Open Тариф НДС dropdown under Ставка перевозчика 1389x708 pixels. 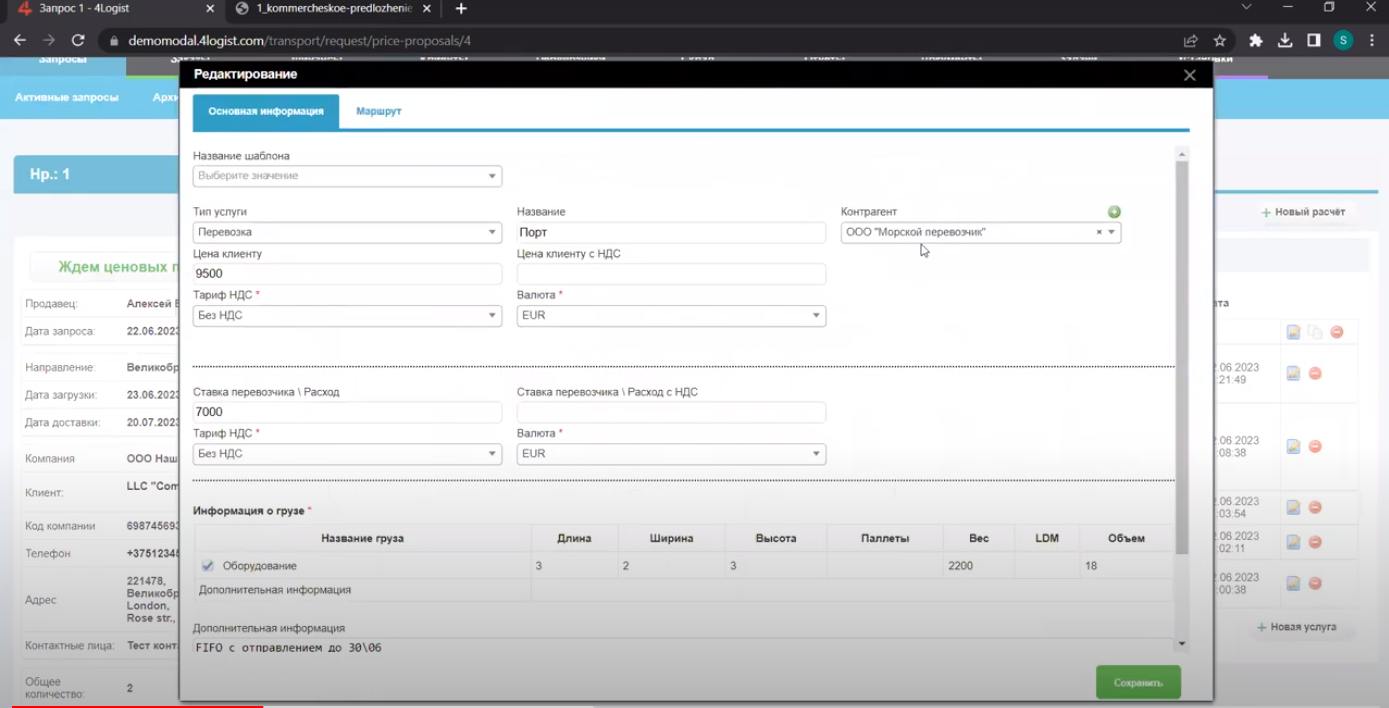[x=347, y=454]
